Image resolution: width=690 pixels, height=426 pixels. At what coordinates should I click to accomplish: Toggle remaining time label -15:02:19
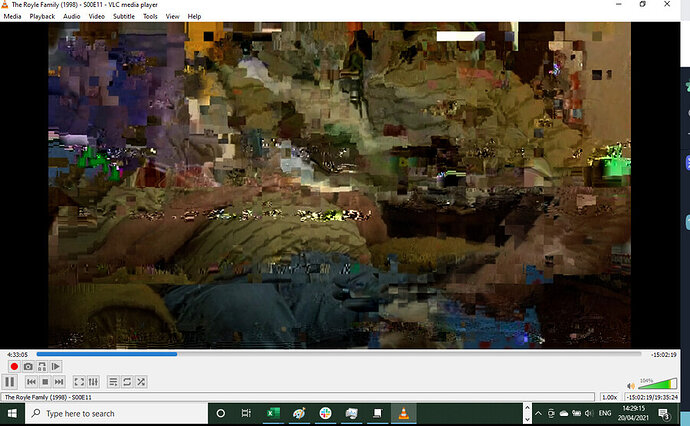click(664, 354)
